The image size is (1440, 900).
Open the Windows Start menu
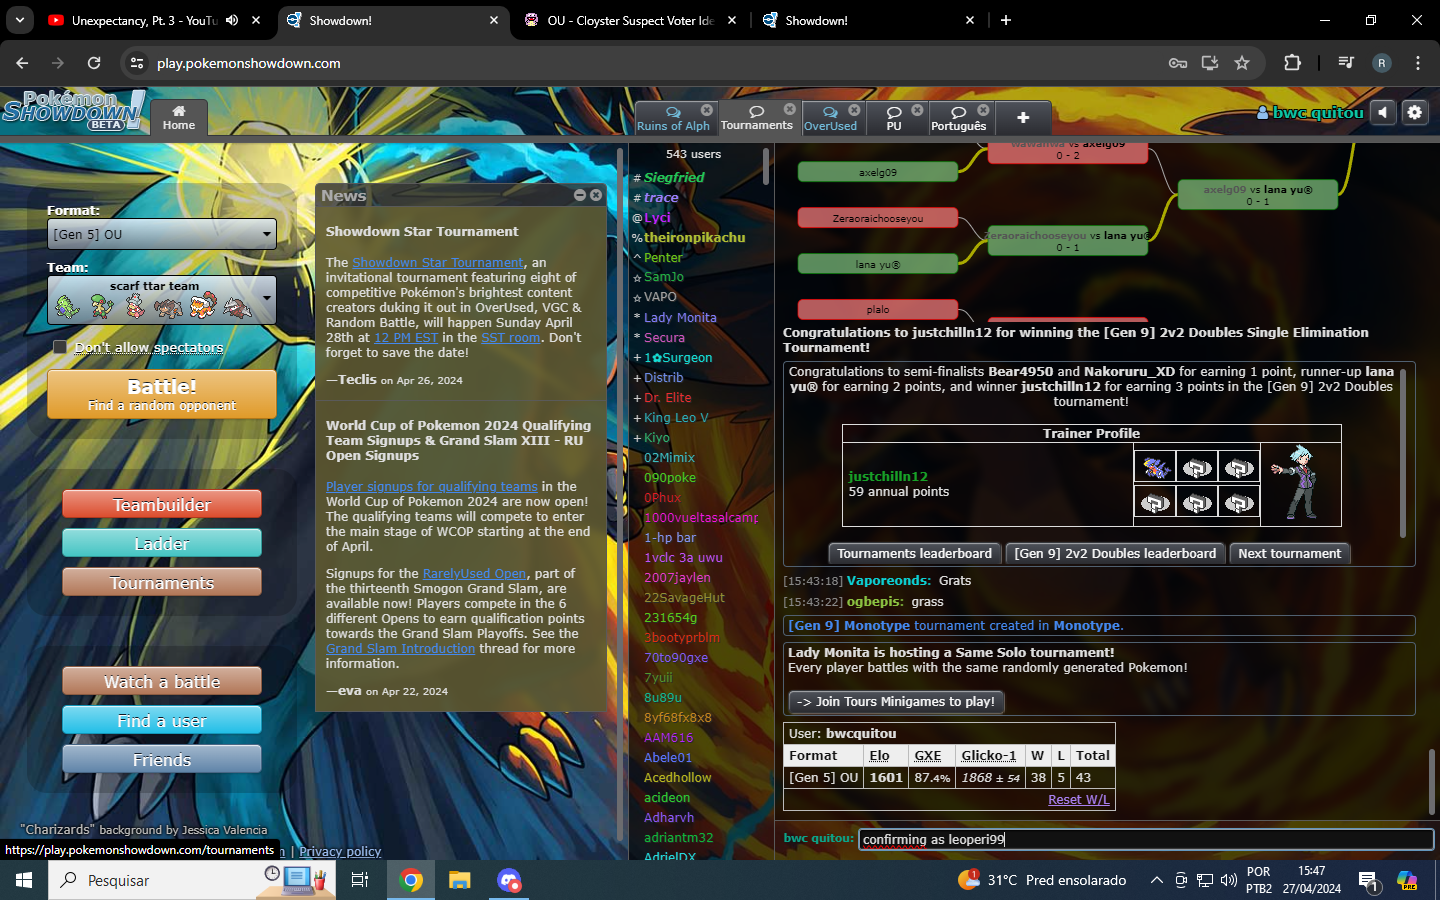click(24, 880)
